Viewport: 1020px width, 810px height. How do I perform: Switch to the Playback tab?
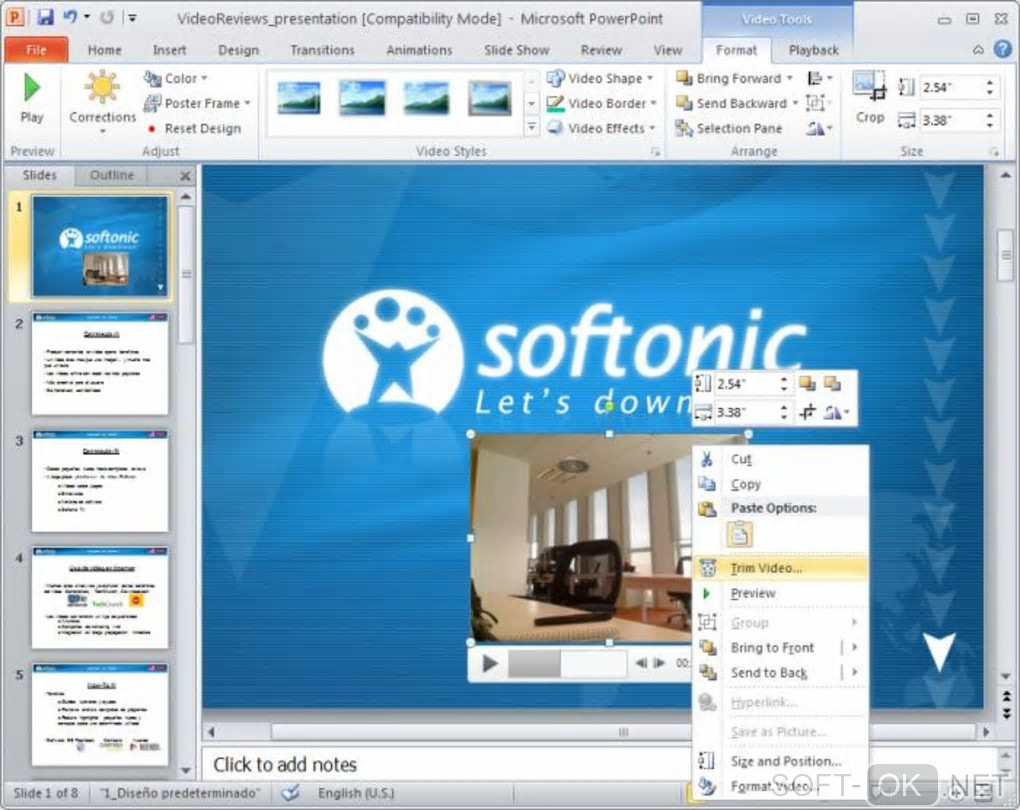813,50
